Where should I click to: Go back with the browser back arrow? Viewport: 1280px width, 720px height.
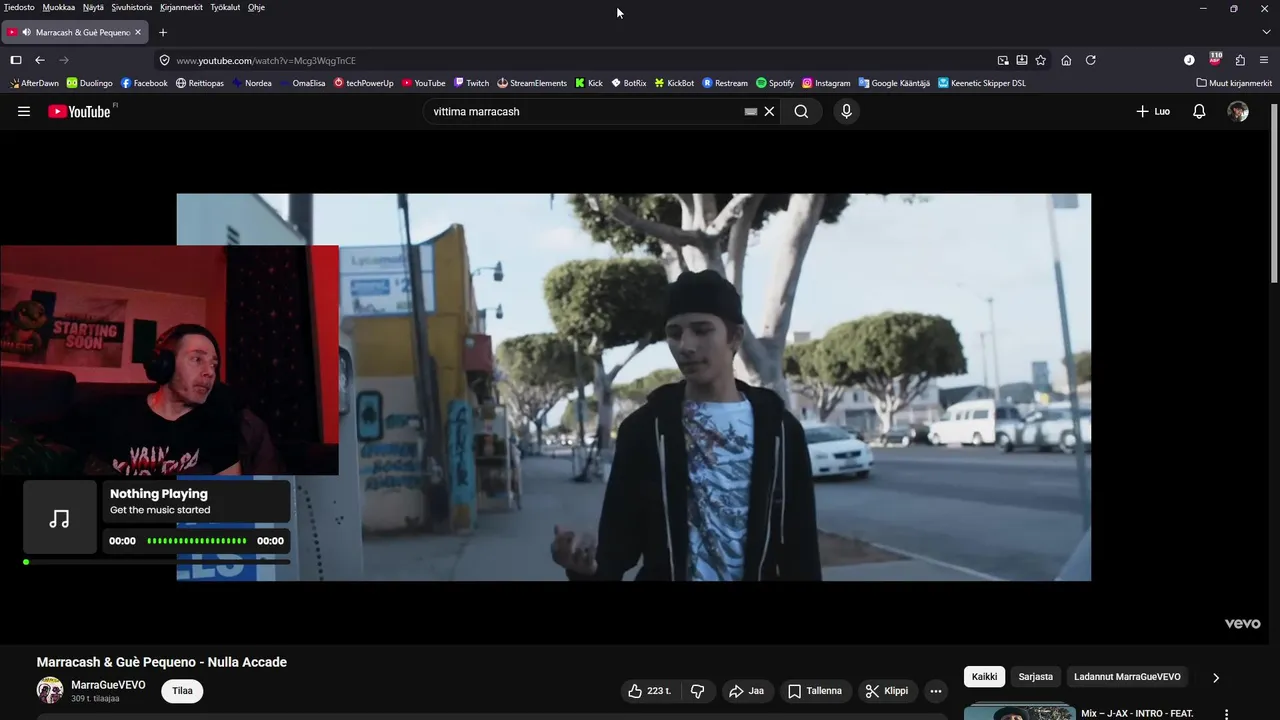(x=40, y=60)
